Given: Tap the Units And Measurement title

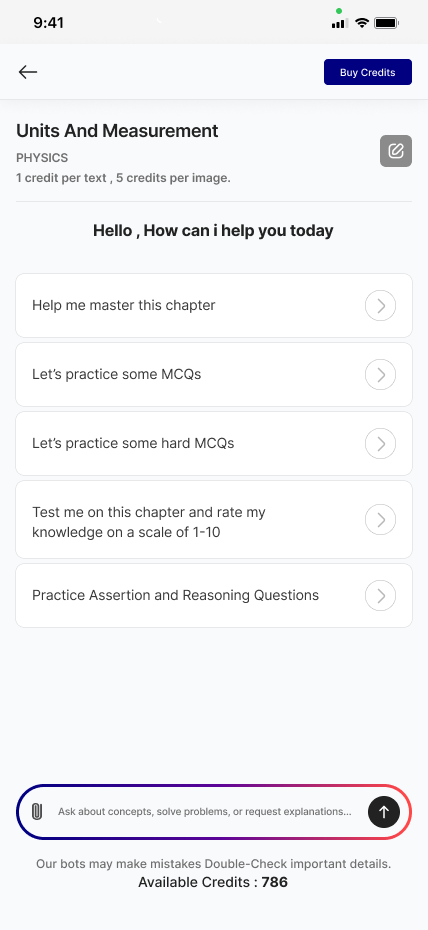Looking at the screenshot, I should [117, 130].
